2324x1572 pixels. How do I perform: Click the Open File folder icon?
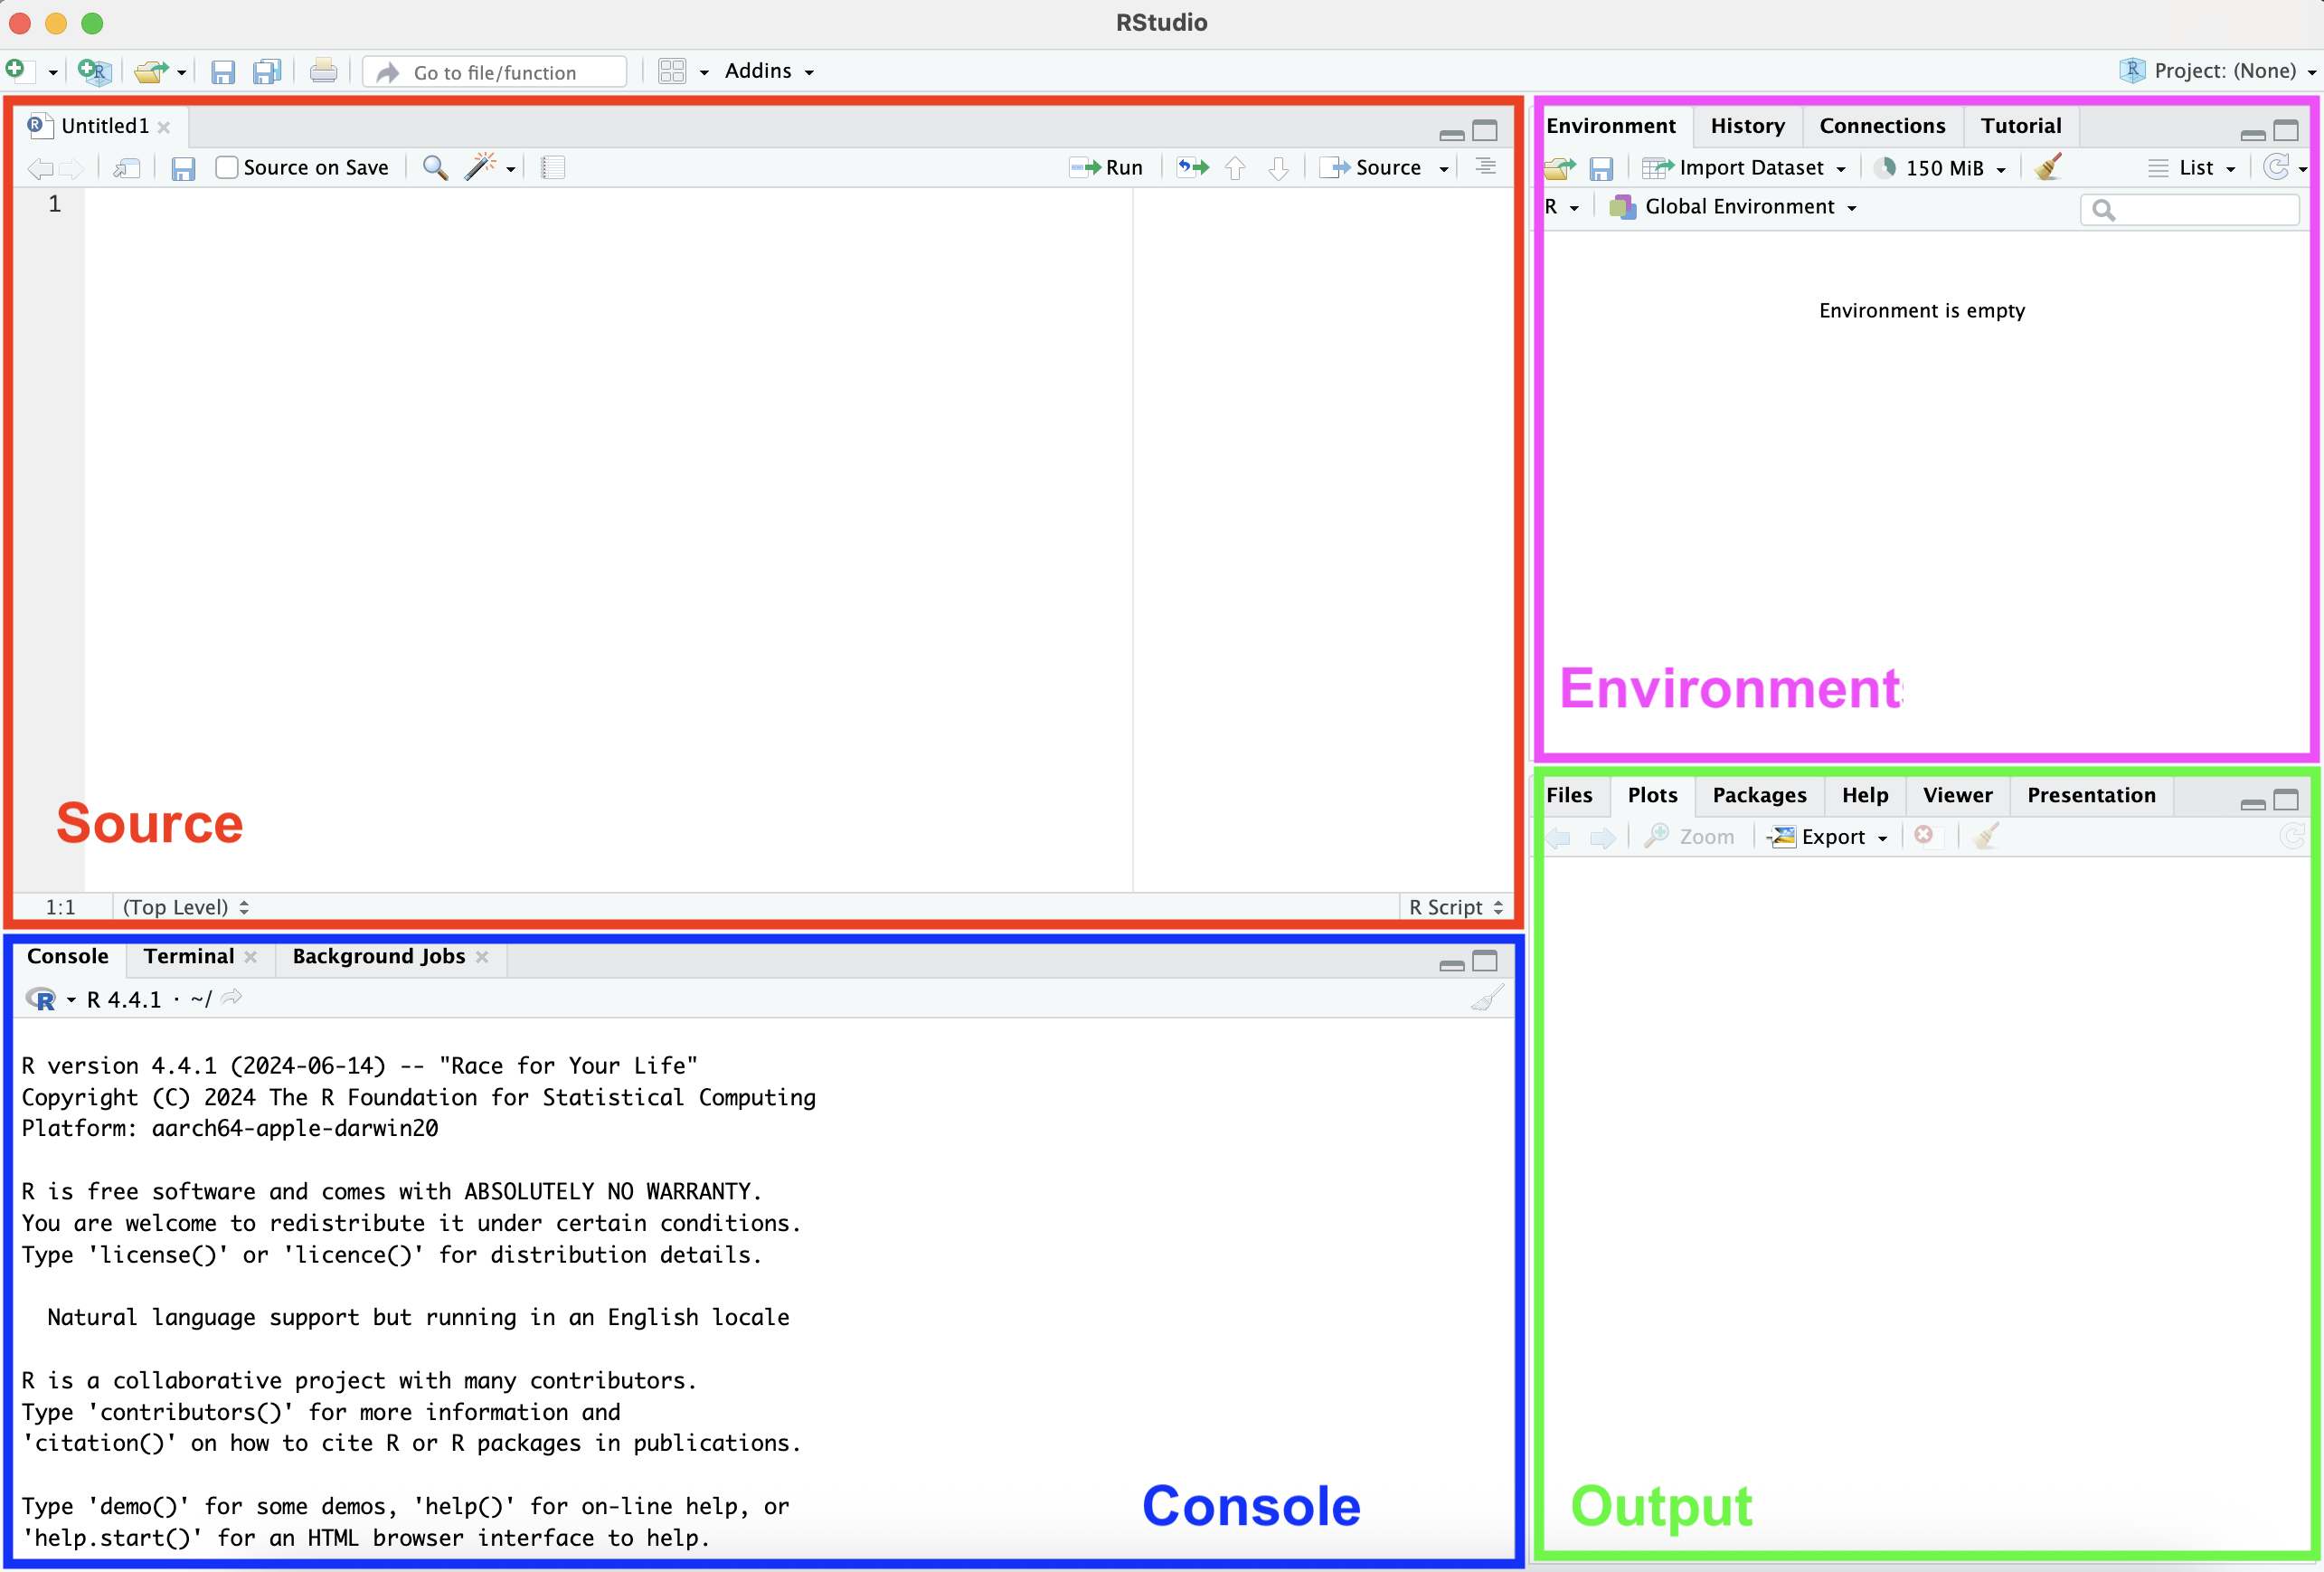[x=151, y=71]
